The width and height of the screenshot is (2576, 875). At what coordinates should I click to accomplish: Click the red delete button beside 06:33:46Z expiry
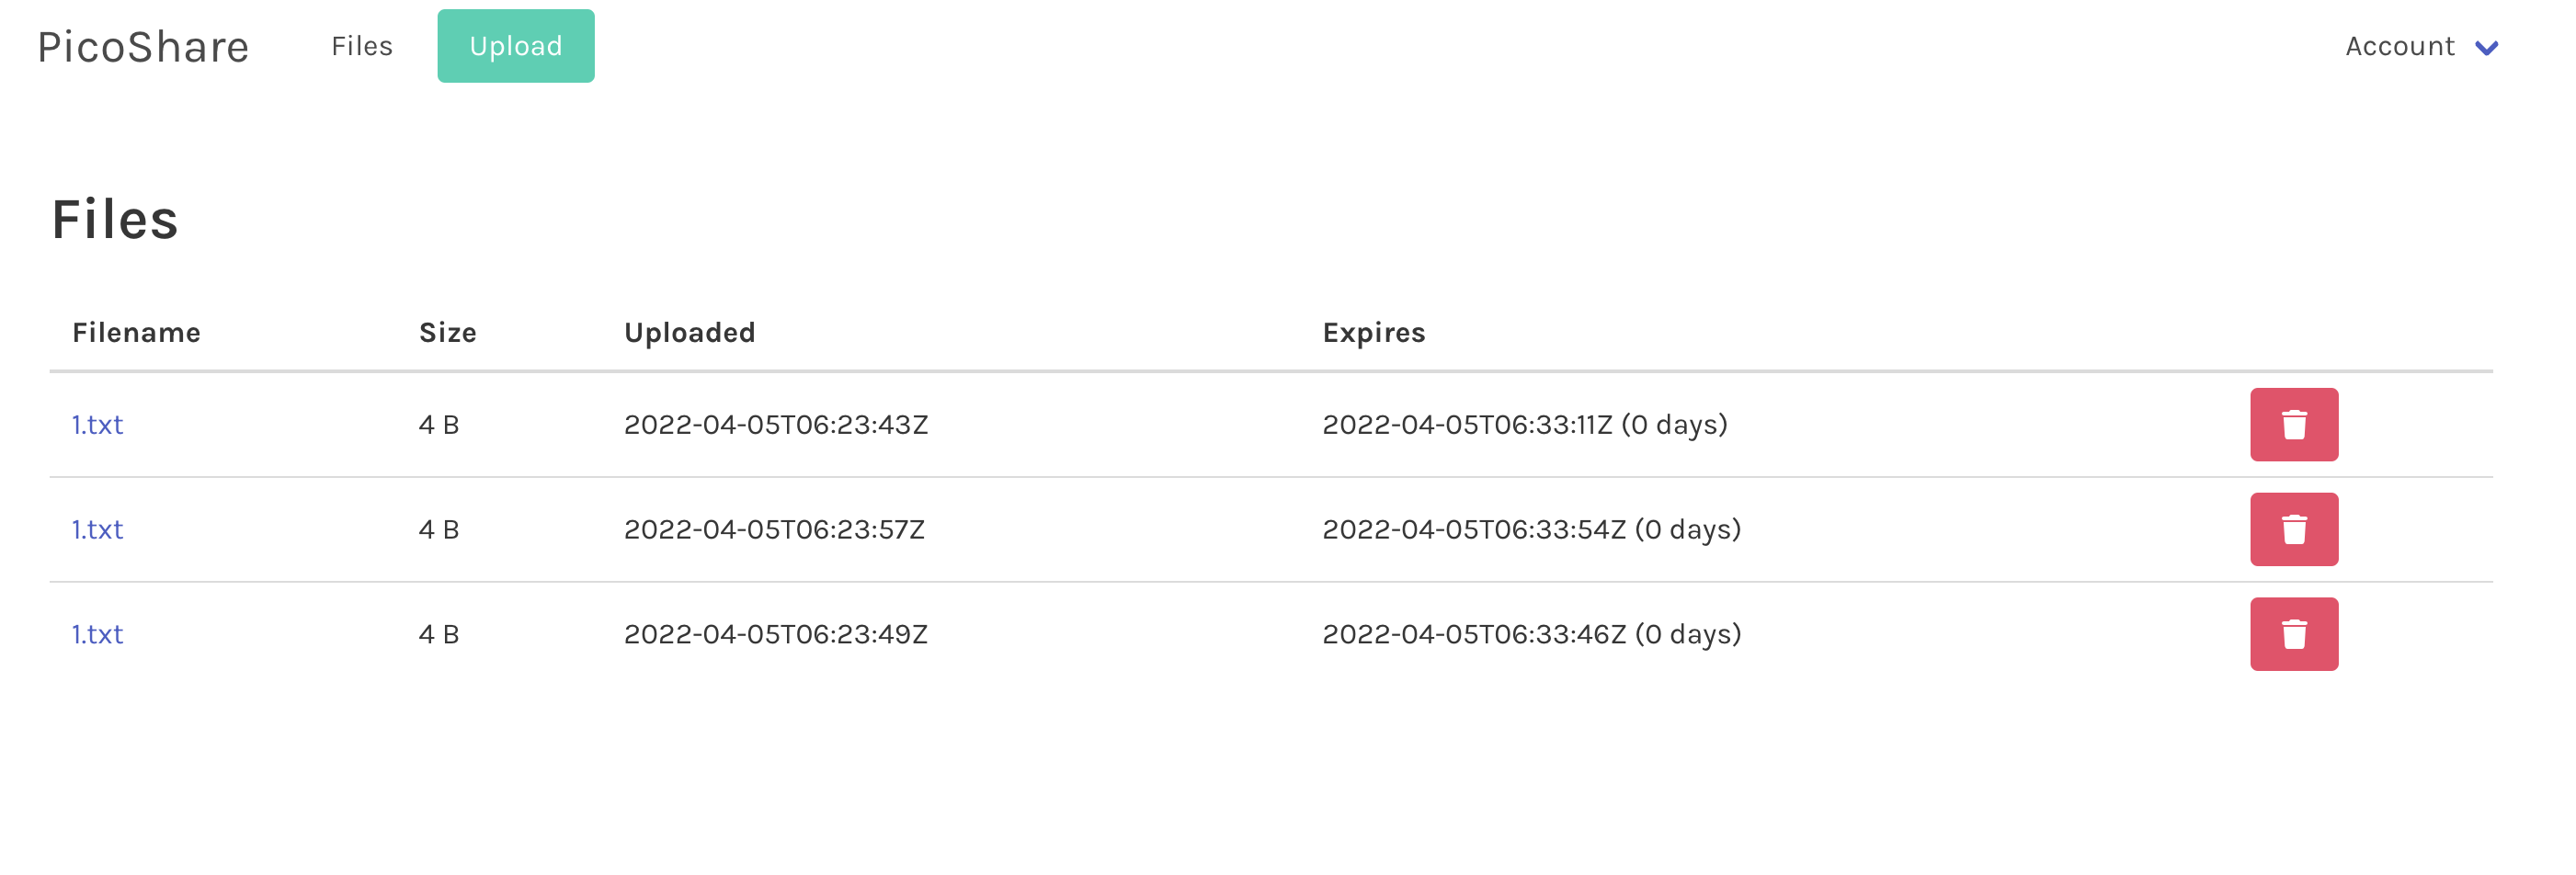click(2294, 633)
